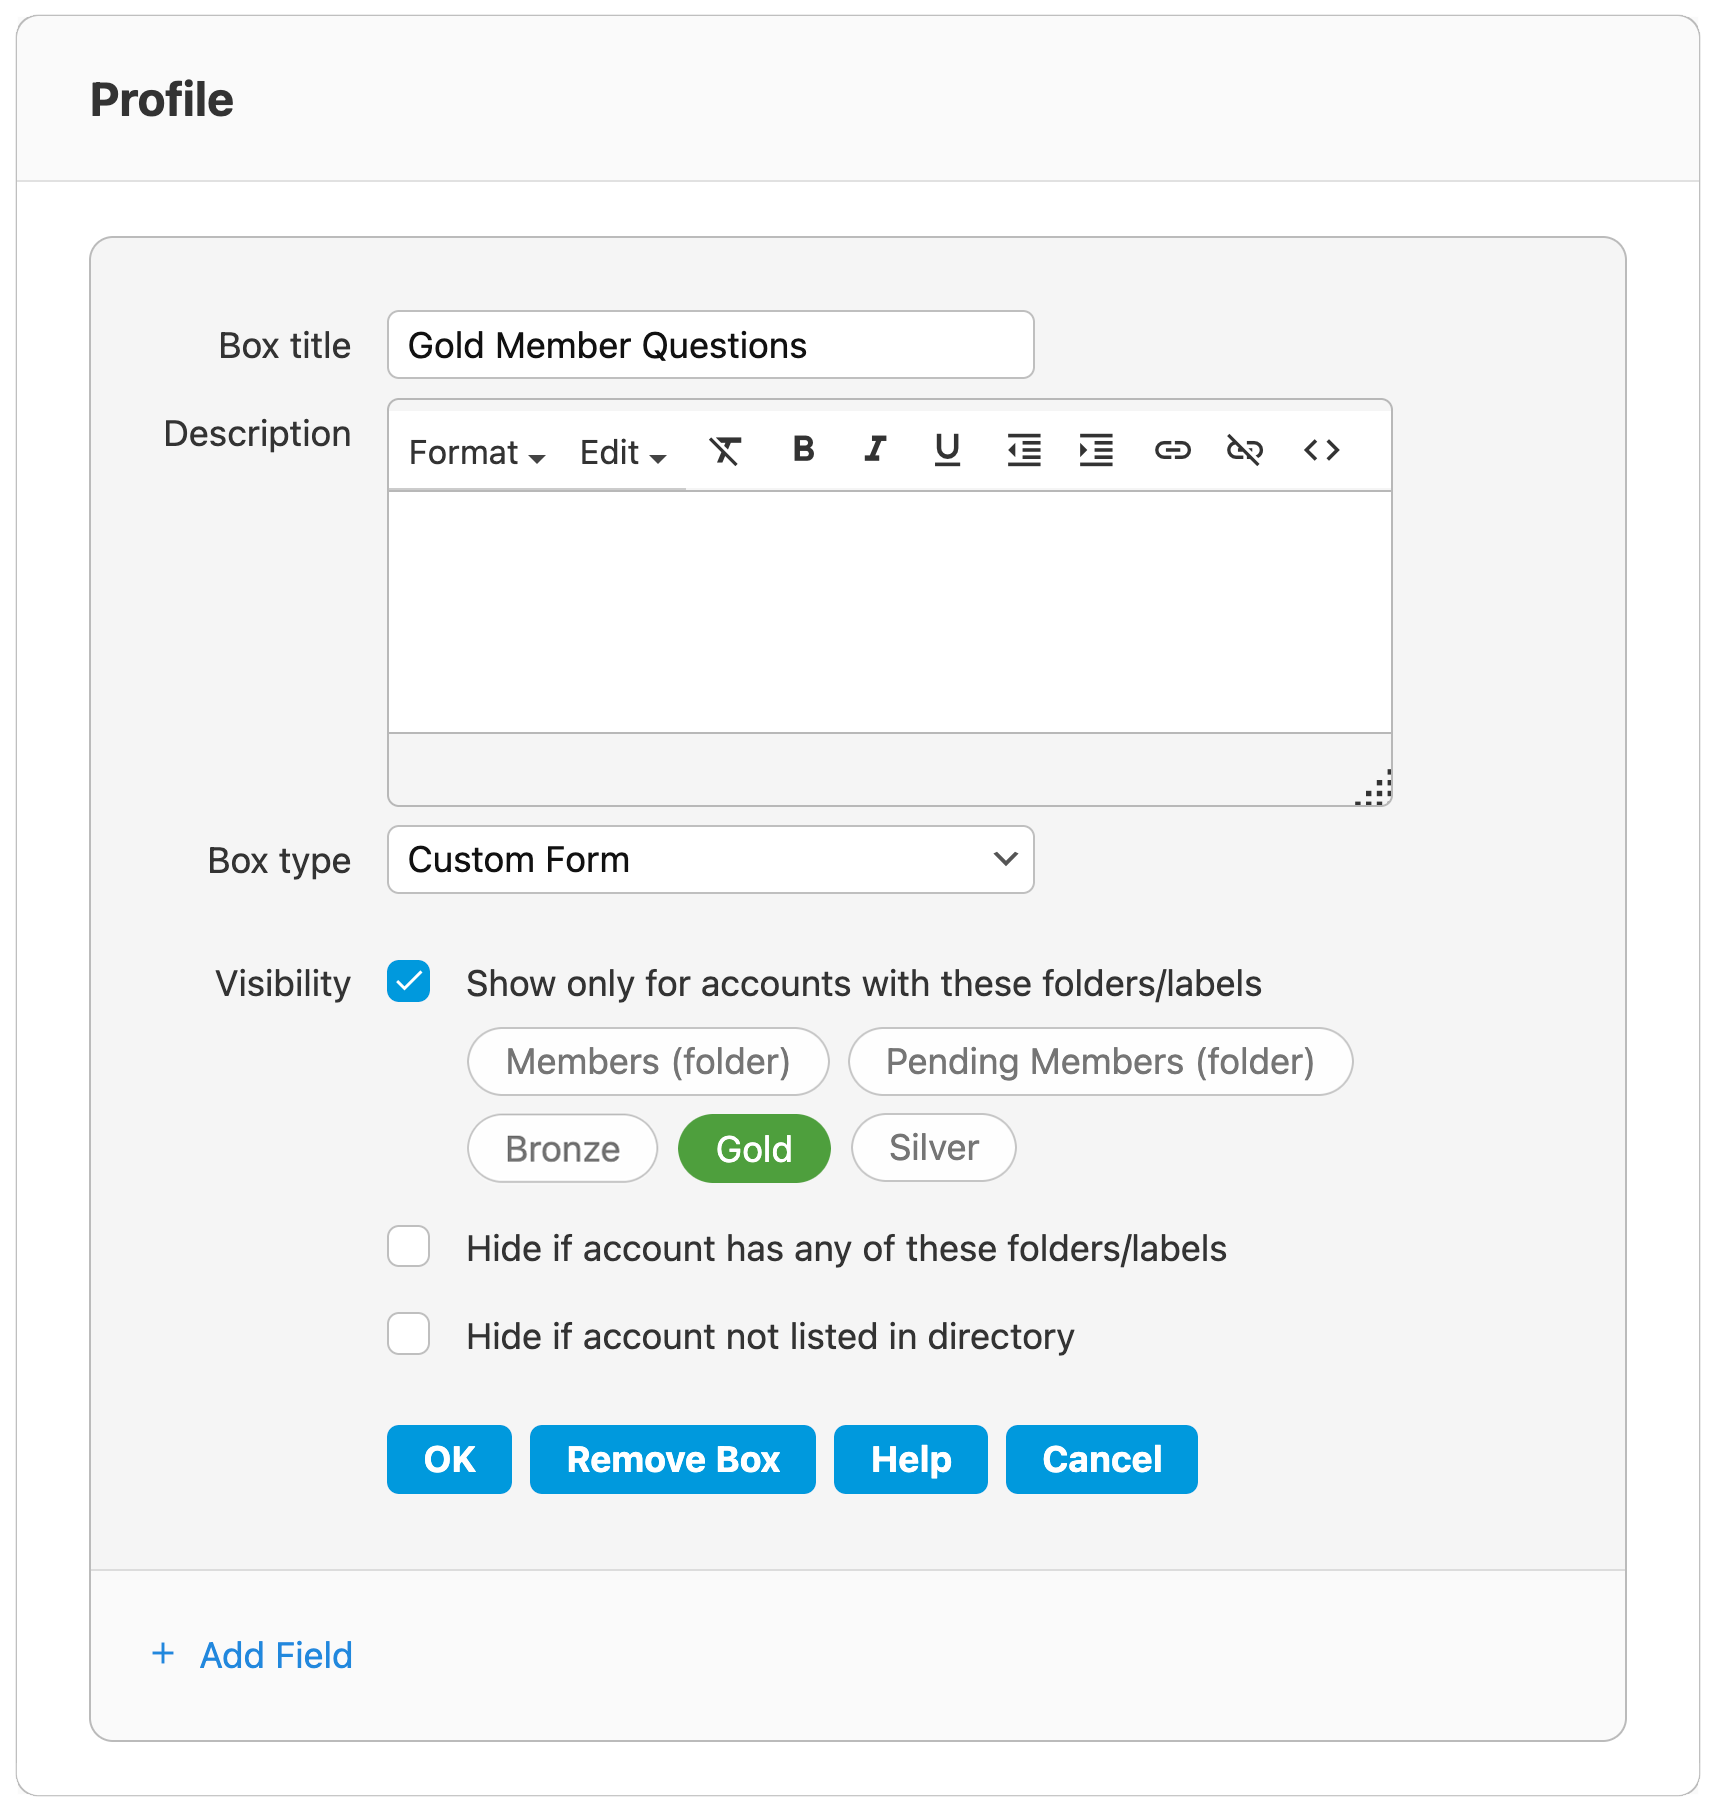Viewport: 1714px width, 1814px height.
Task: Toggle underline formatting in description editor
Action: coord(947,450)
